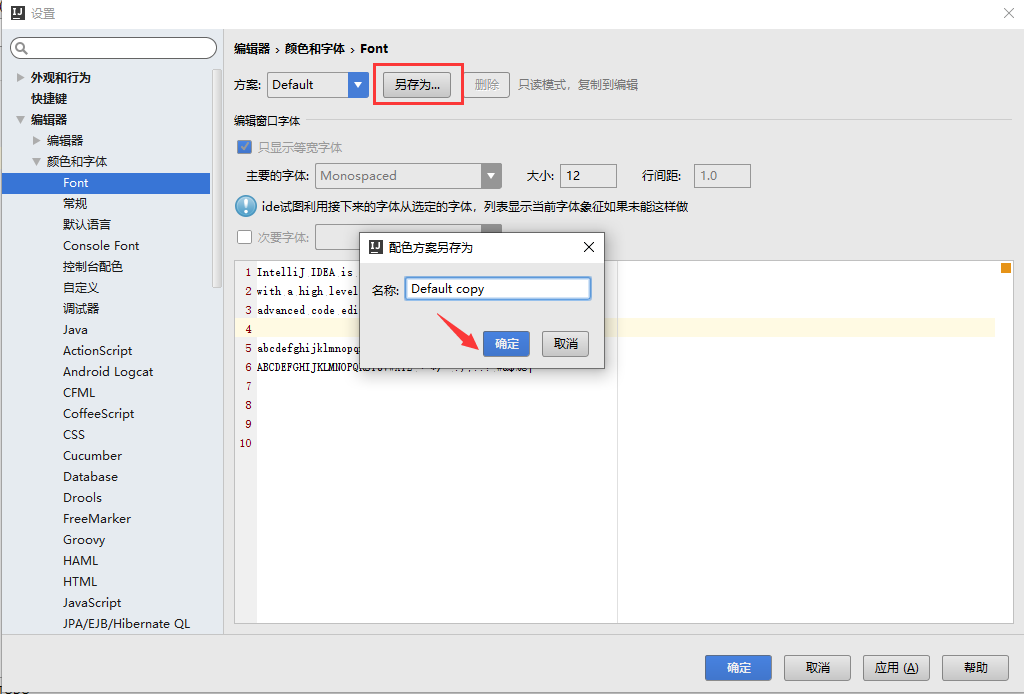Click the 行间距 field showing 1.0

pos(722,176)
